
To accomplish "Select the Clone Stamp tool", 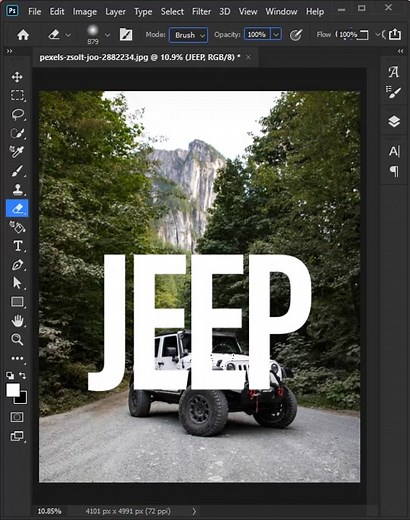I will [x=17, y=190].
